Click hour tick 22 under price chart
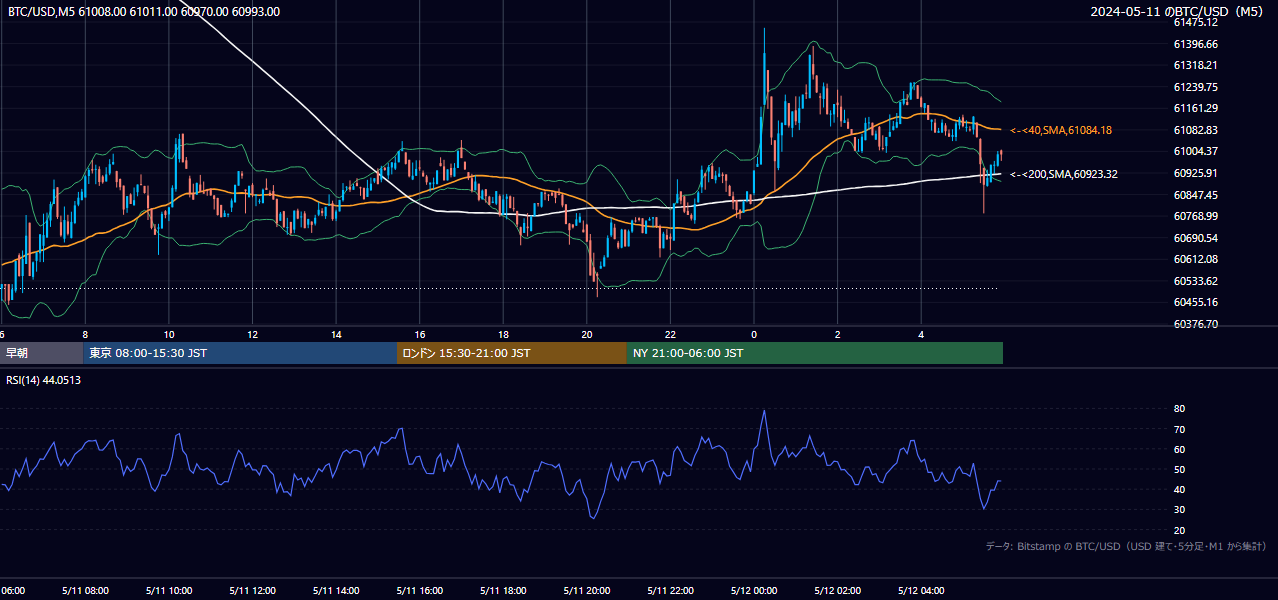Image resolution: width=1278 pixels, height=600 pixels. pyautogui.click(x=670, y=334)
